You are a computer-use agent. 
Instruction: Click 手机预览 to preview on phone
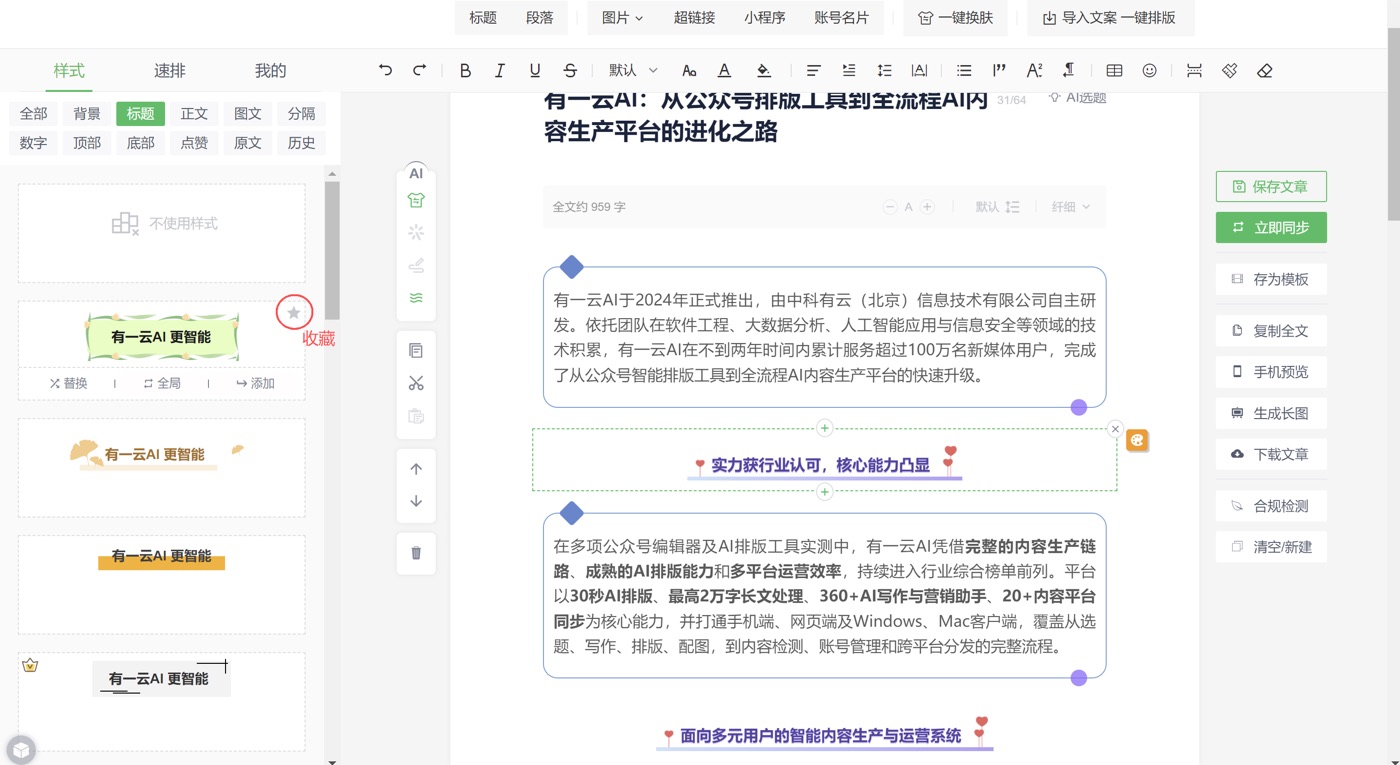[x=1271, y=372]
